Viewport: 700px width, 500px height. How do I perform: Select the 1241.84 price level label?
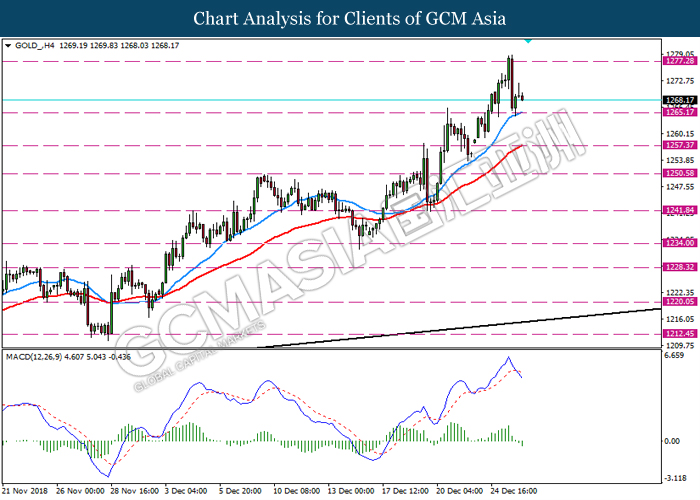680,210
